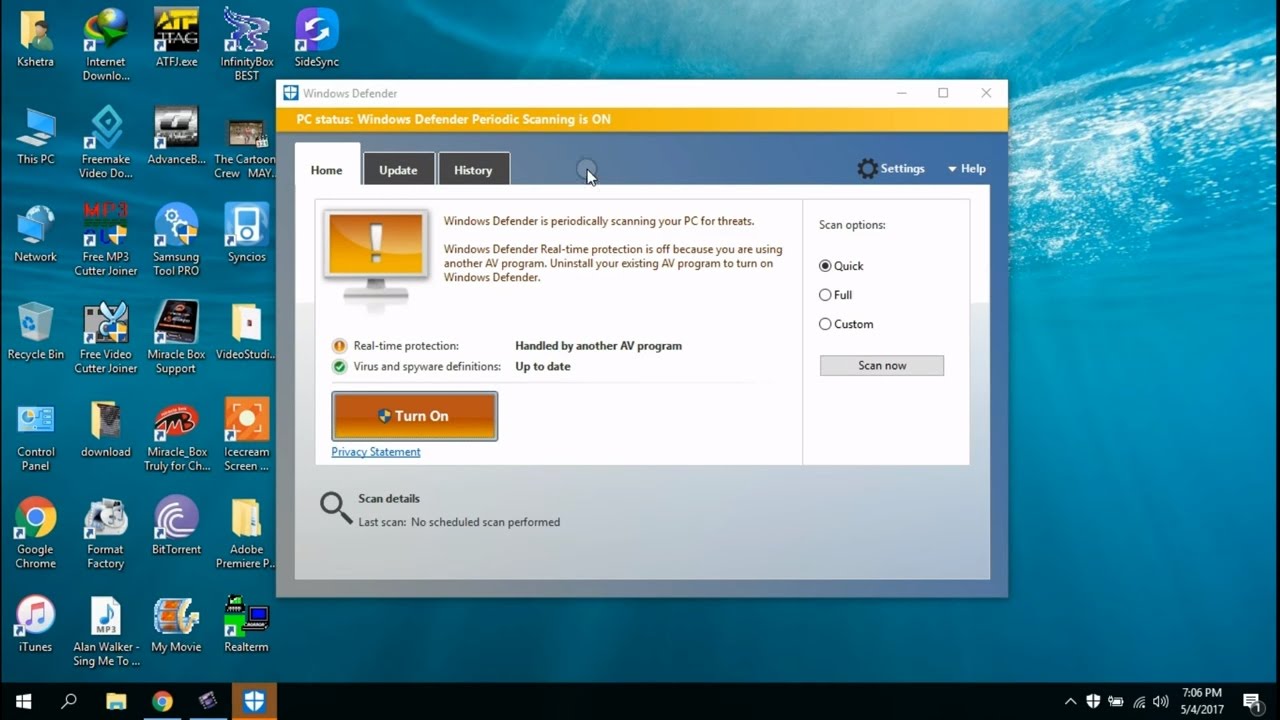The image size is (1280, 720).
Task: Open the Recycle Bin
Action: [35, 330]
